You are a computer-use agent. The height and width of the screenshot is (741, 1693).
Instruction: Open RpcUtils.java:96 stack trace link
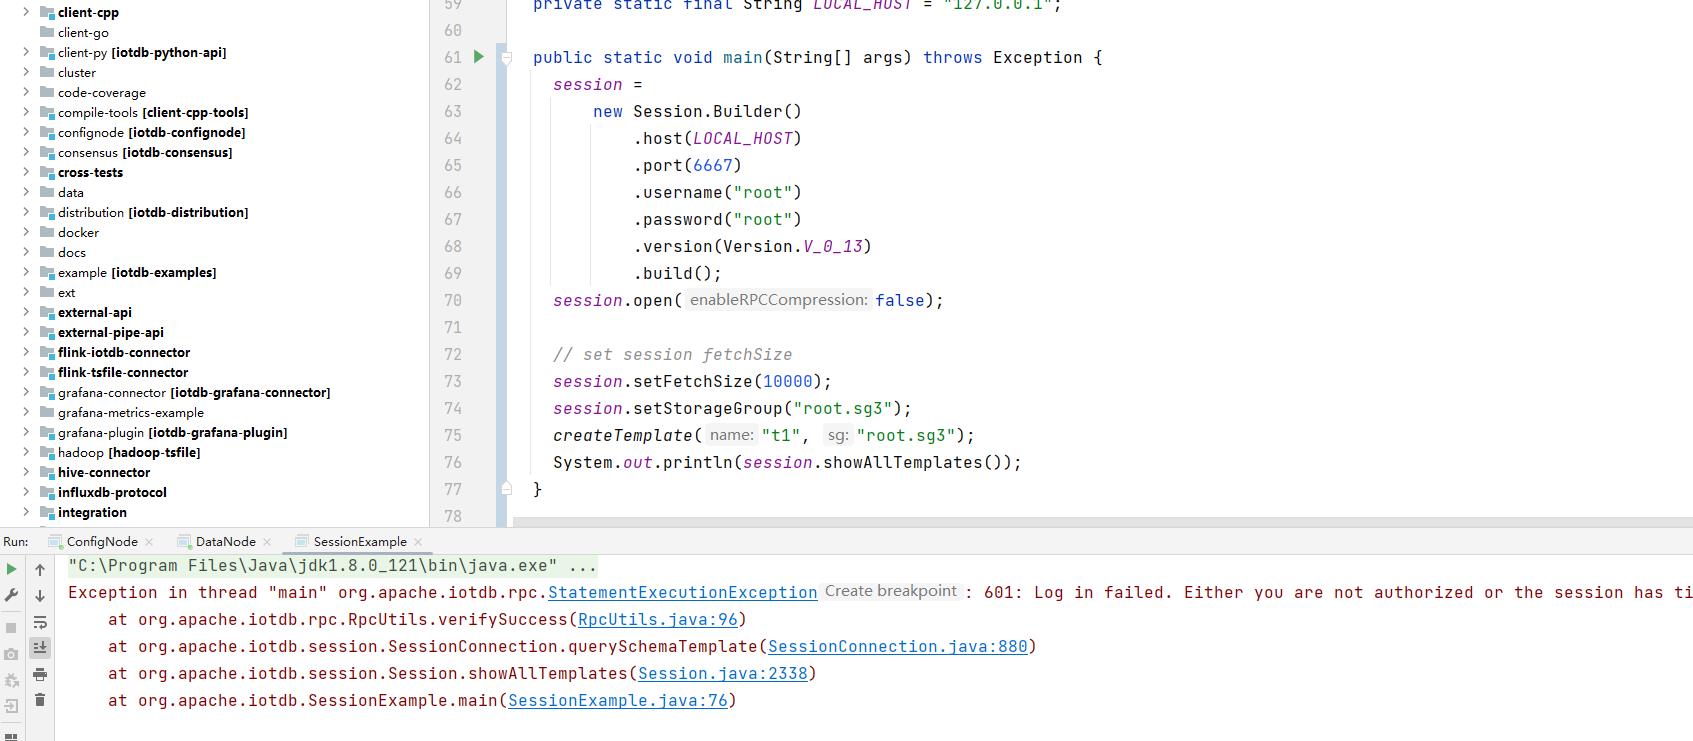tap(657, 620)
